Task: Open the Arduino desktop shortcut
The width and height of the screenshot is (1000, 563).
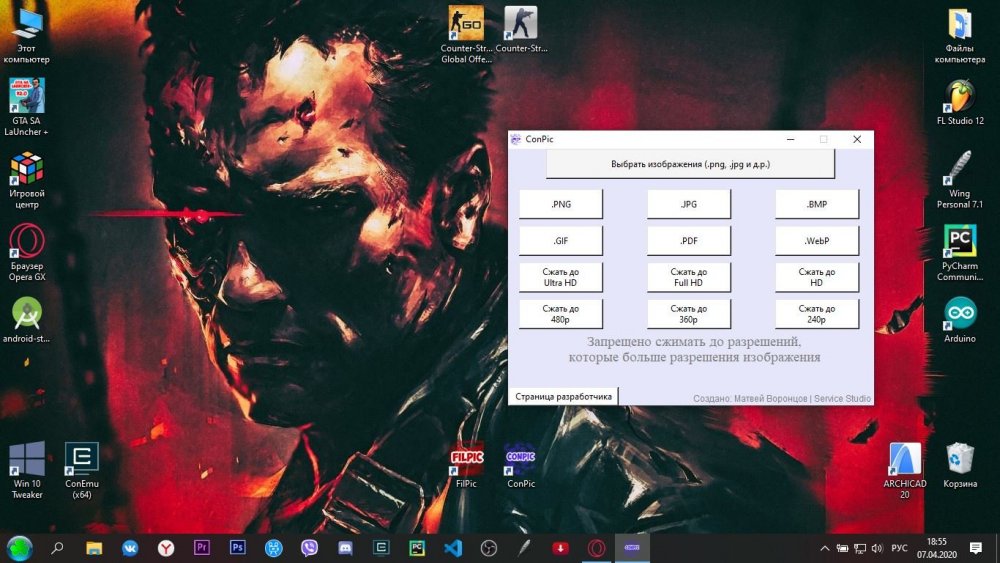Action: [959, 315]
